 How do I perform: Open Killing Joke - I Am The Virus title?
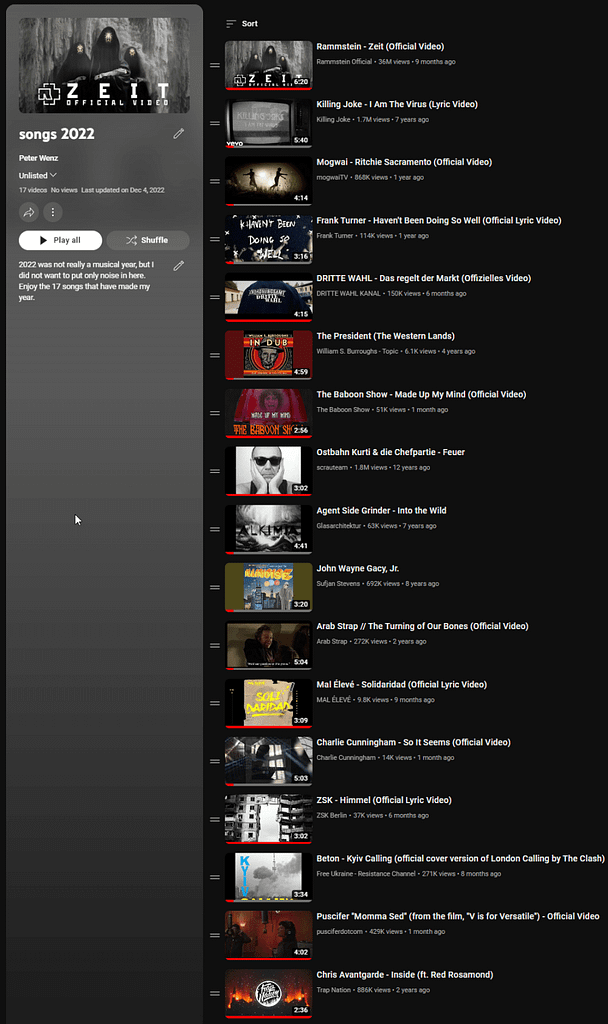click(x=397, y=104)
